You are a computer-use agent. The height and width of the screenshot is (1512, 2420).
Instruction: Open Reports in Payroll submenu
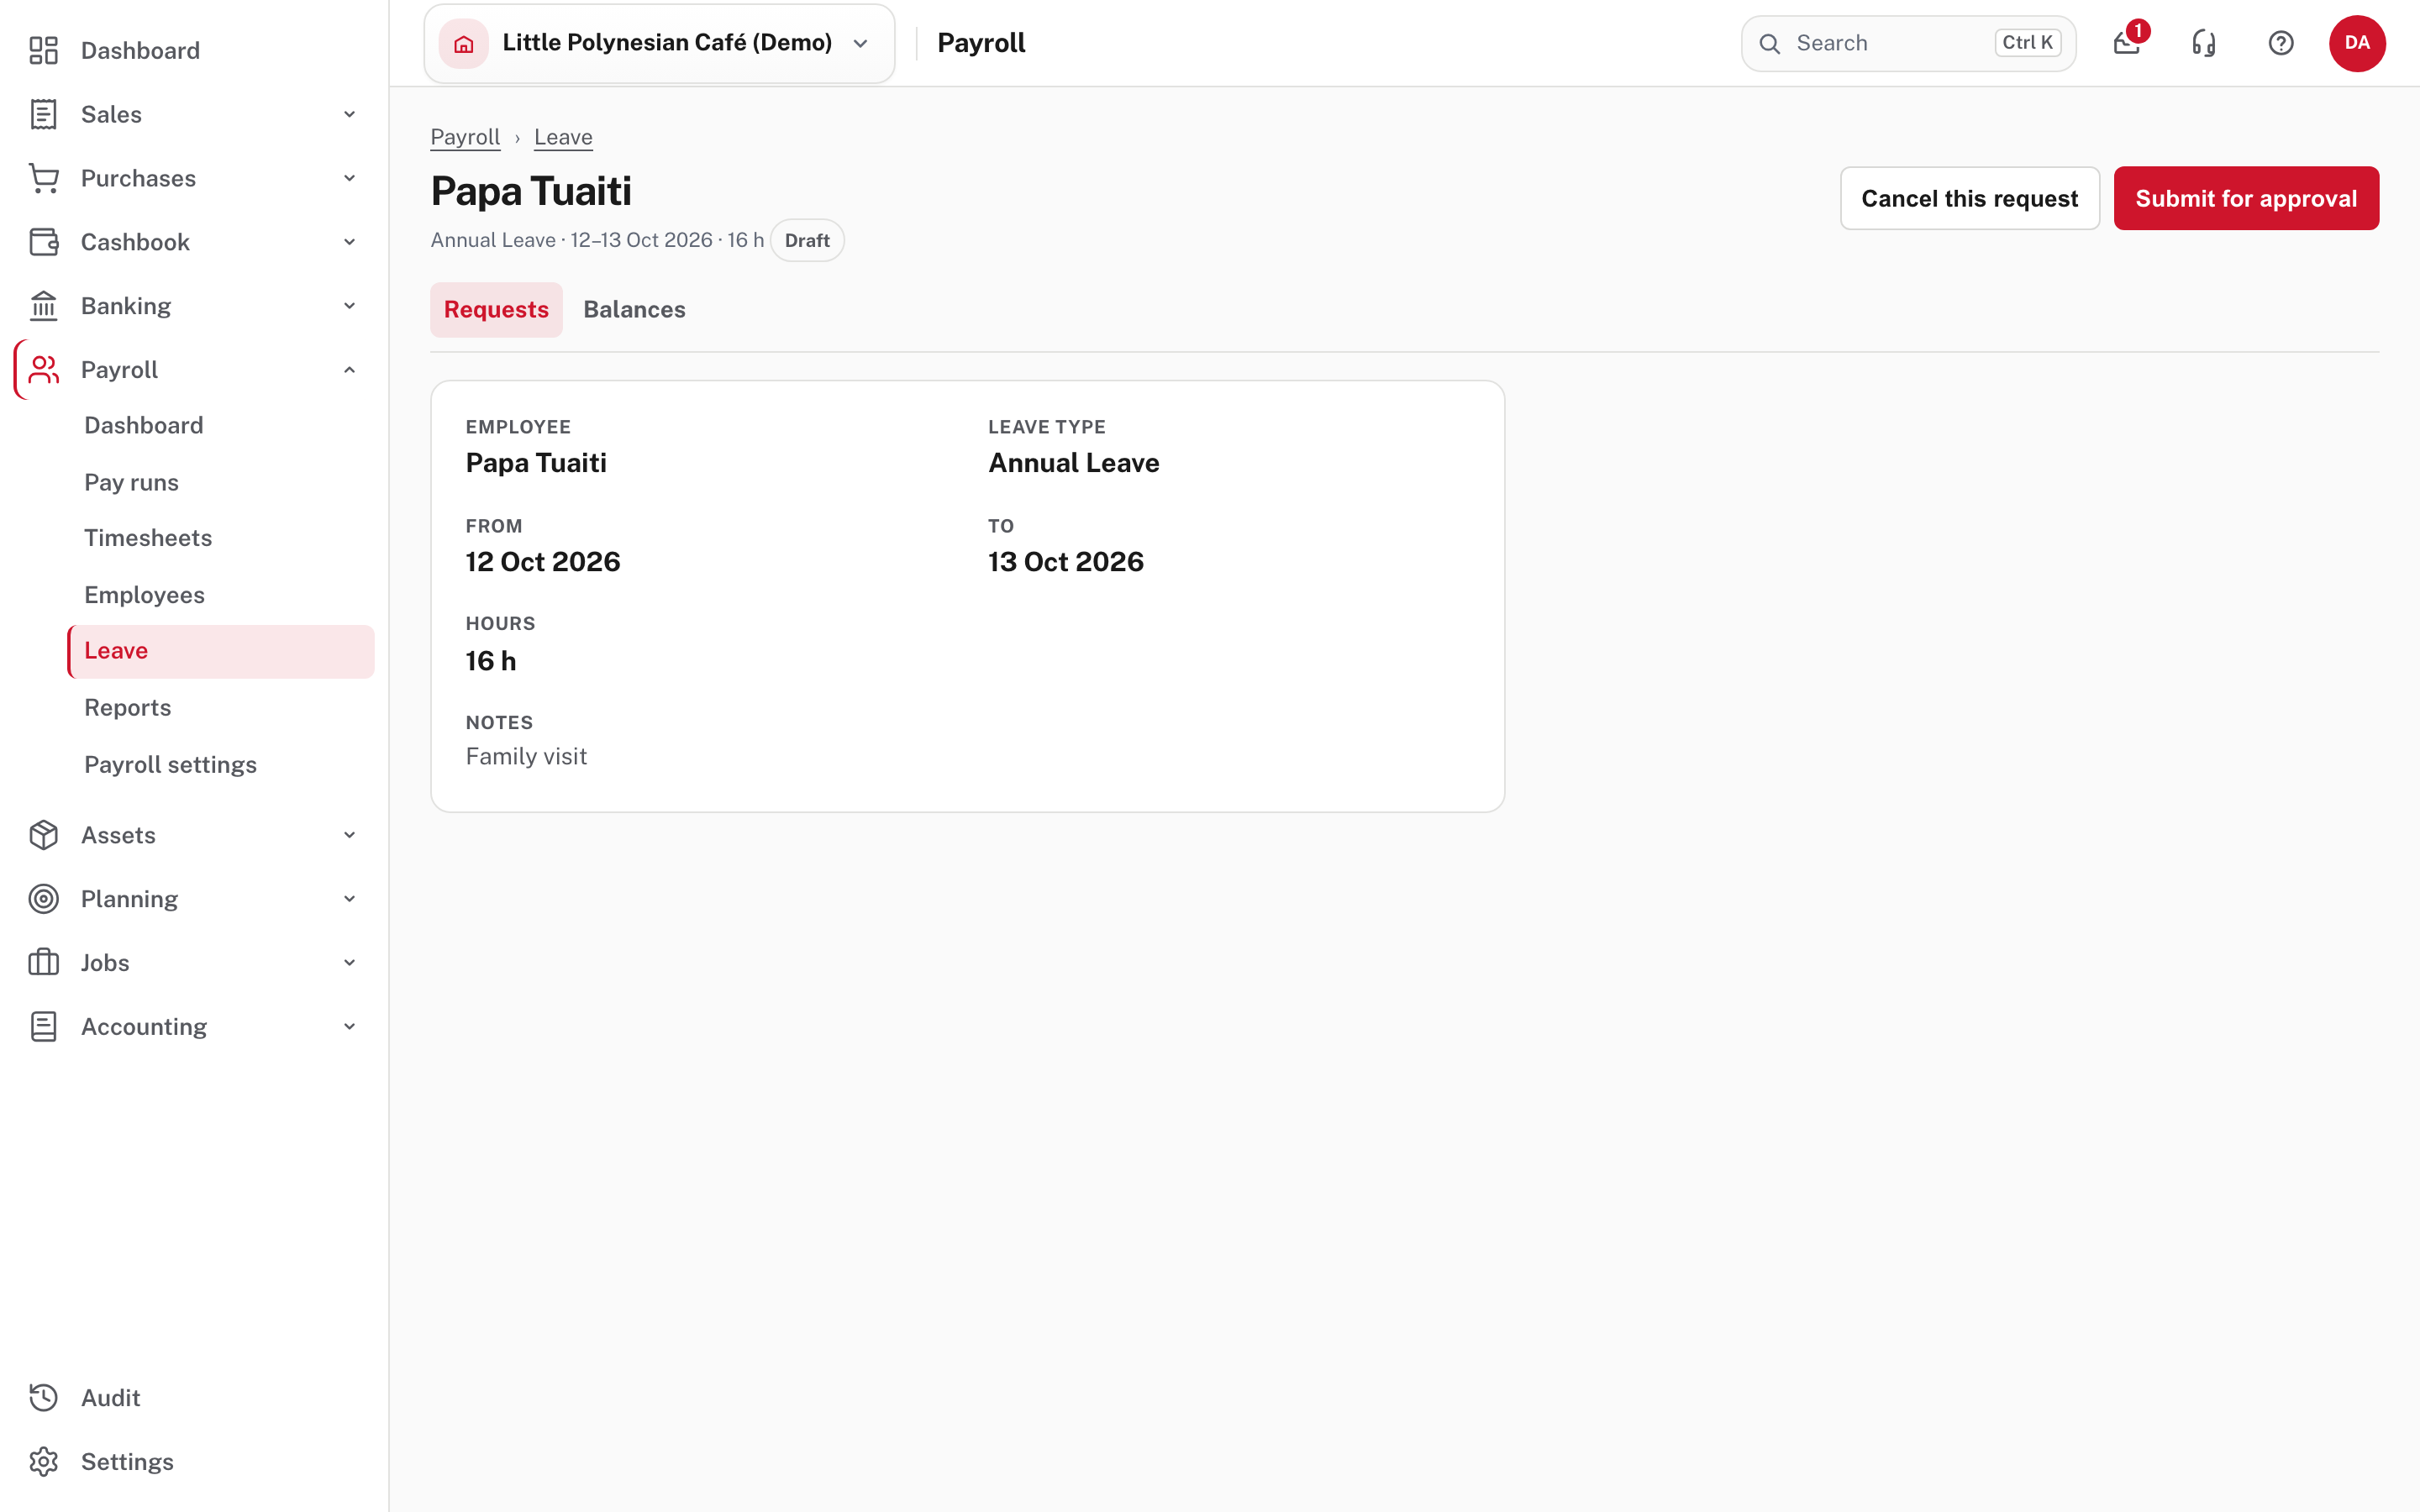pyautogui.click(x=221, y=708)
